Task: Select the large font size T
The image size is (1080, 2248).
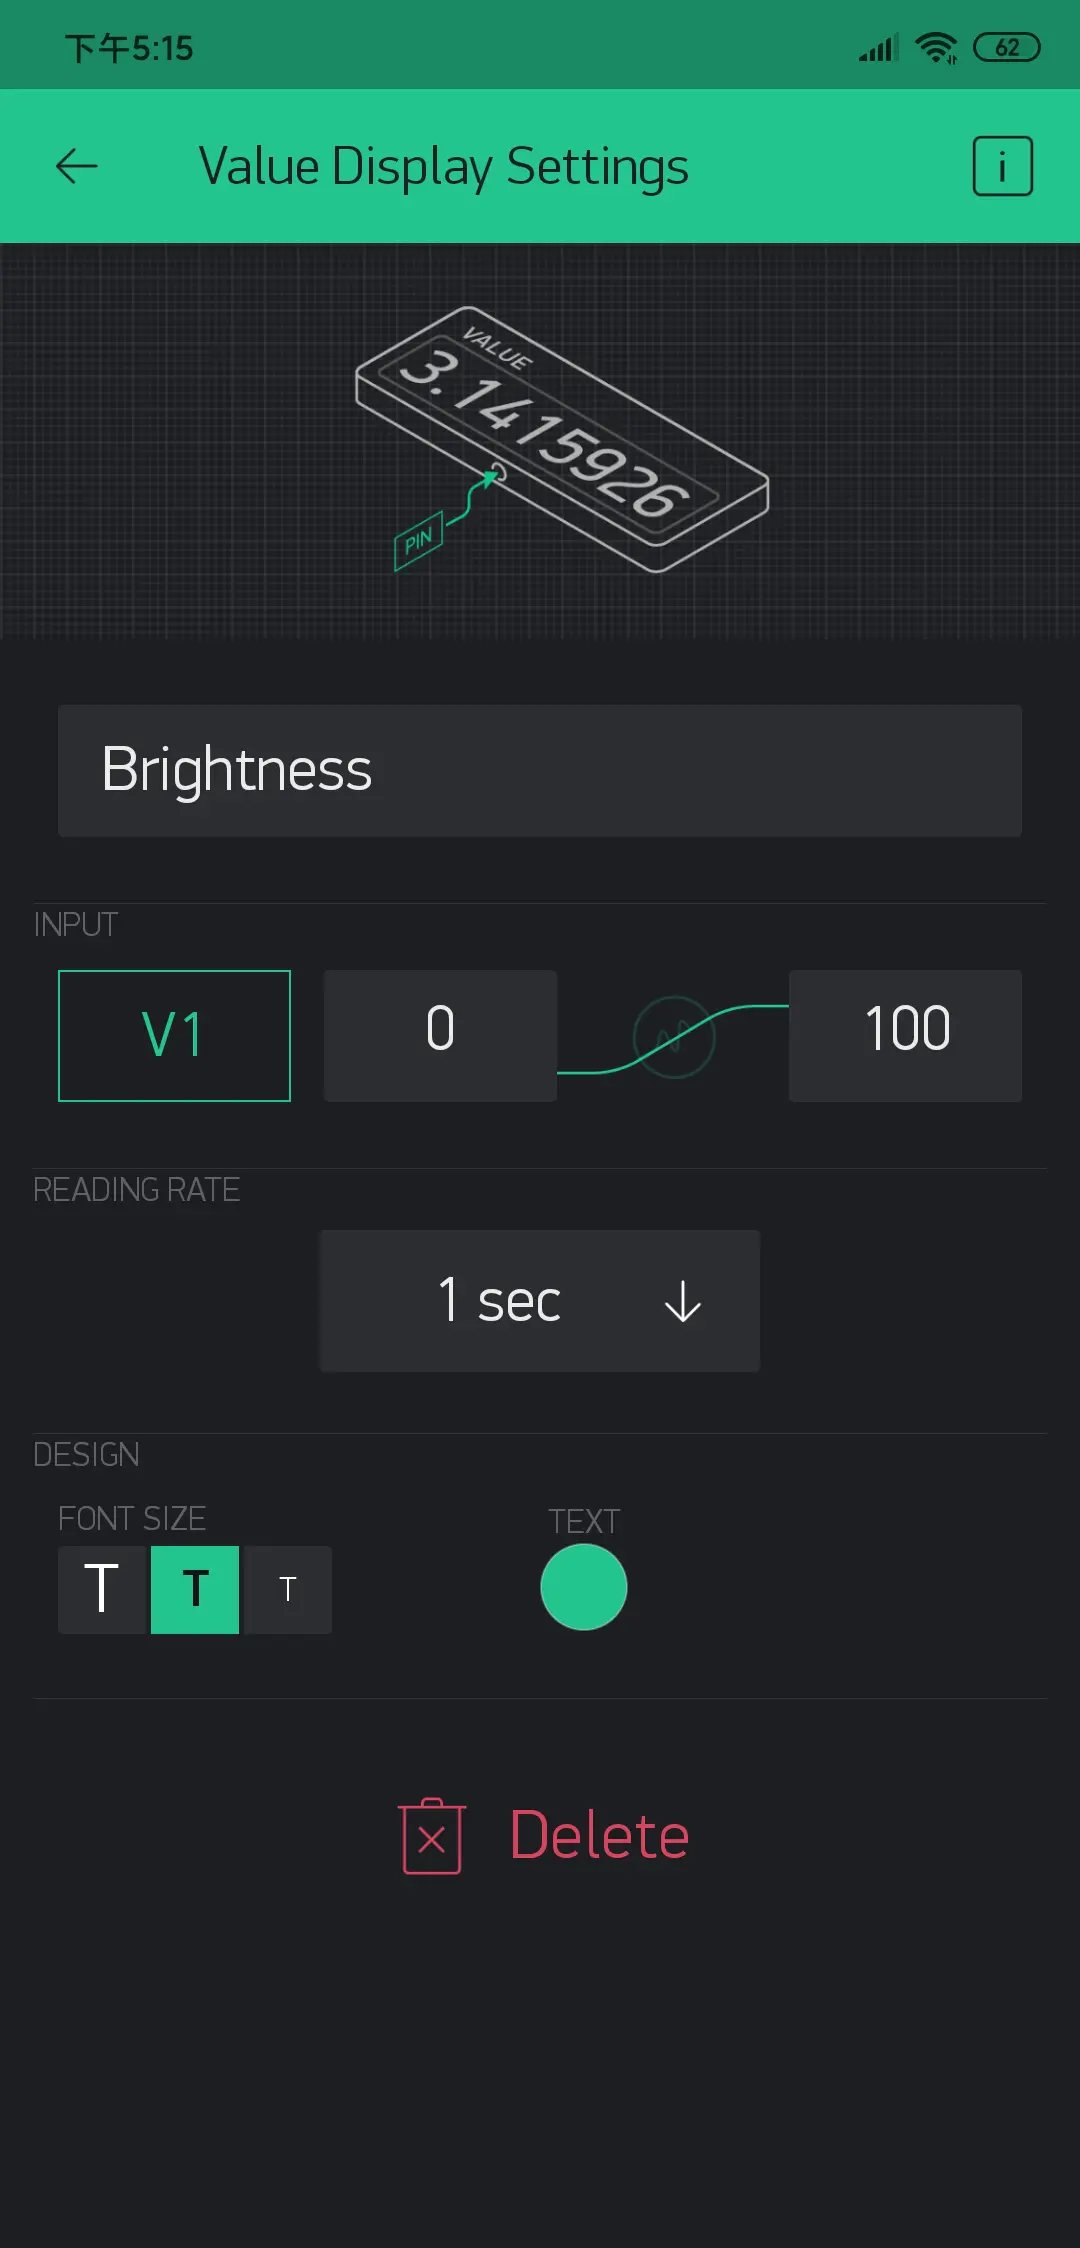Action: point(102,1590)
